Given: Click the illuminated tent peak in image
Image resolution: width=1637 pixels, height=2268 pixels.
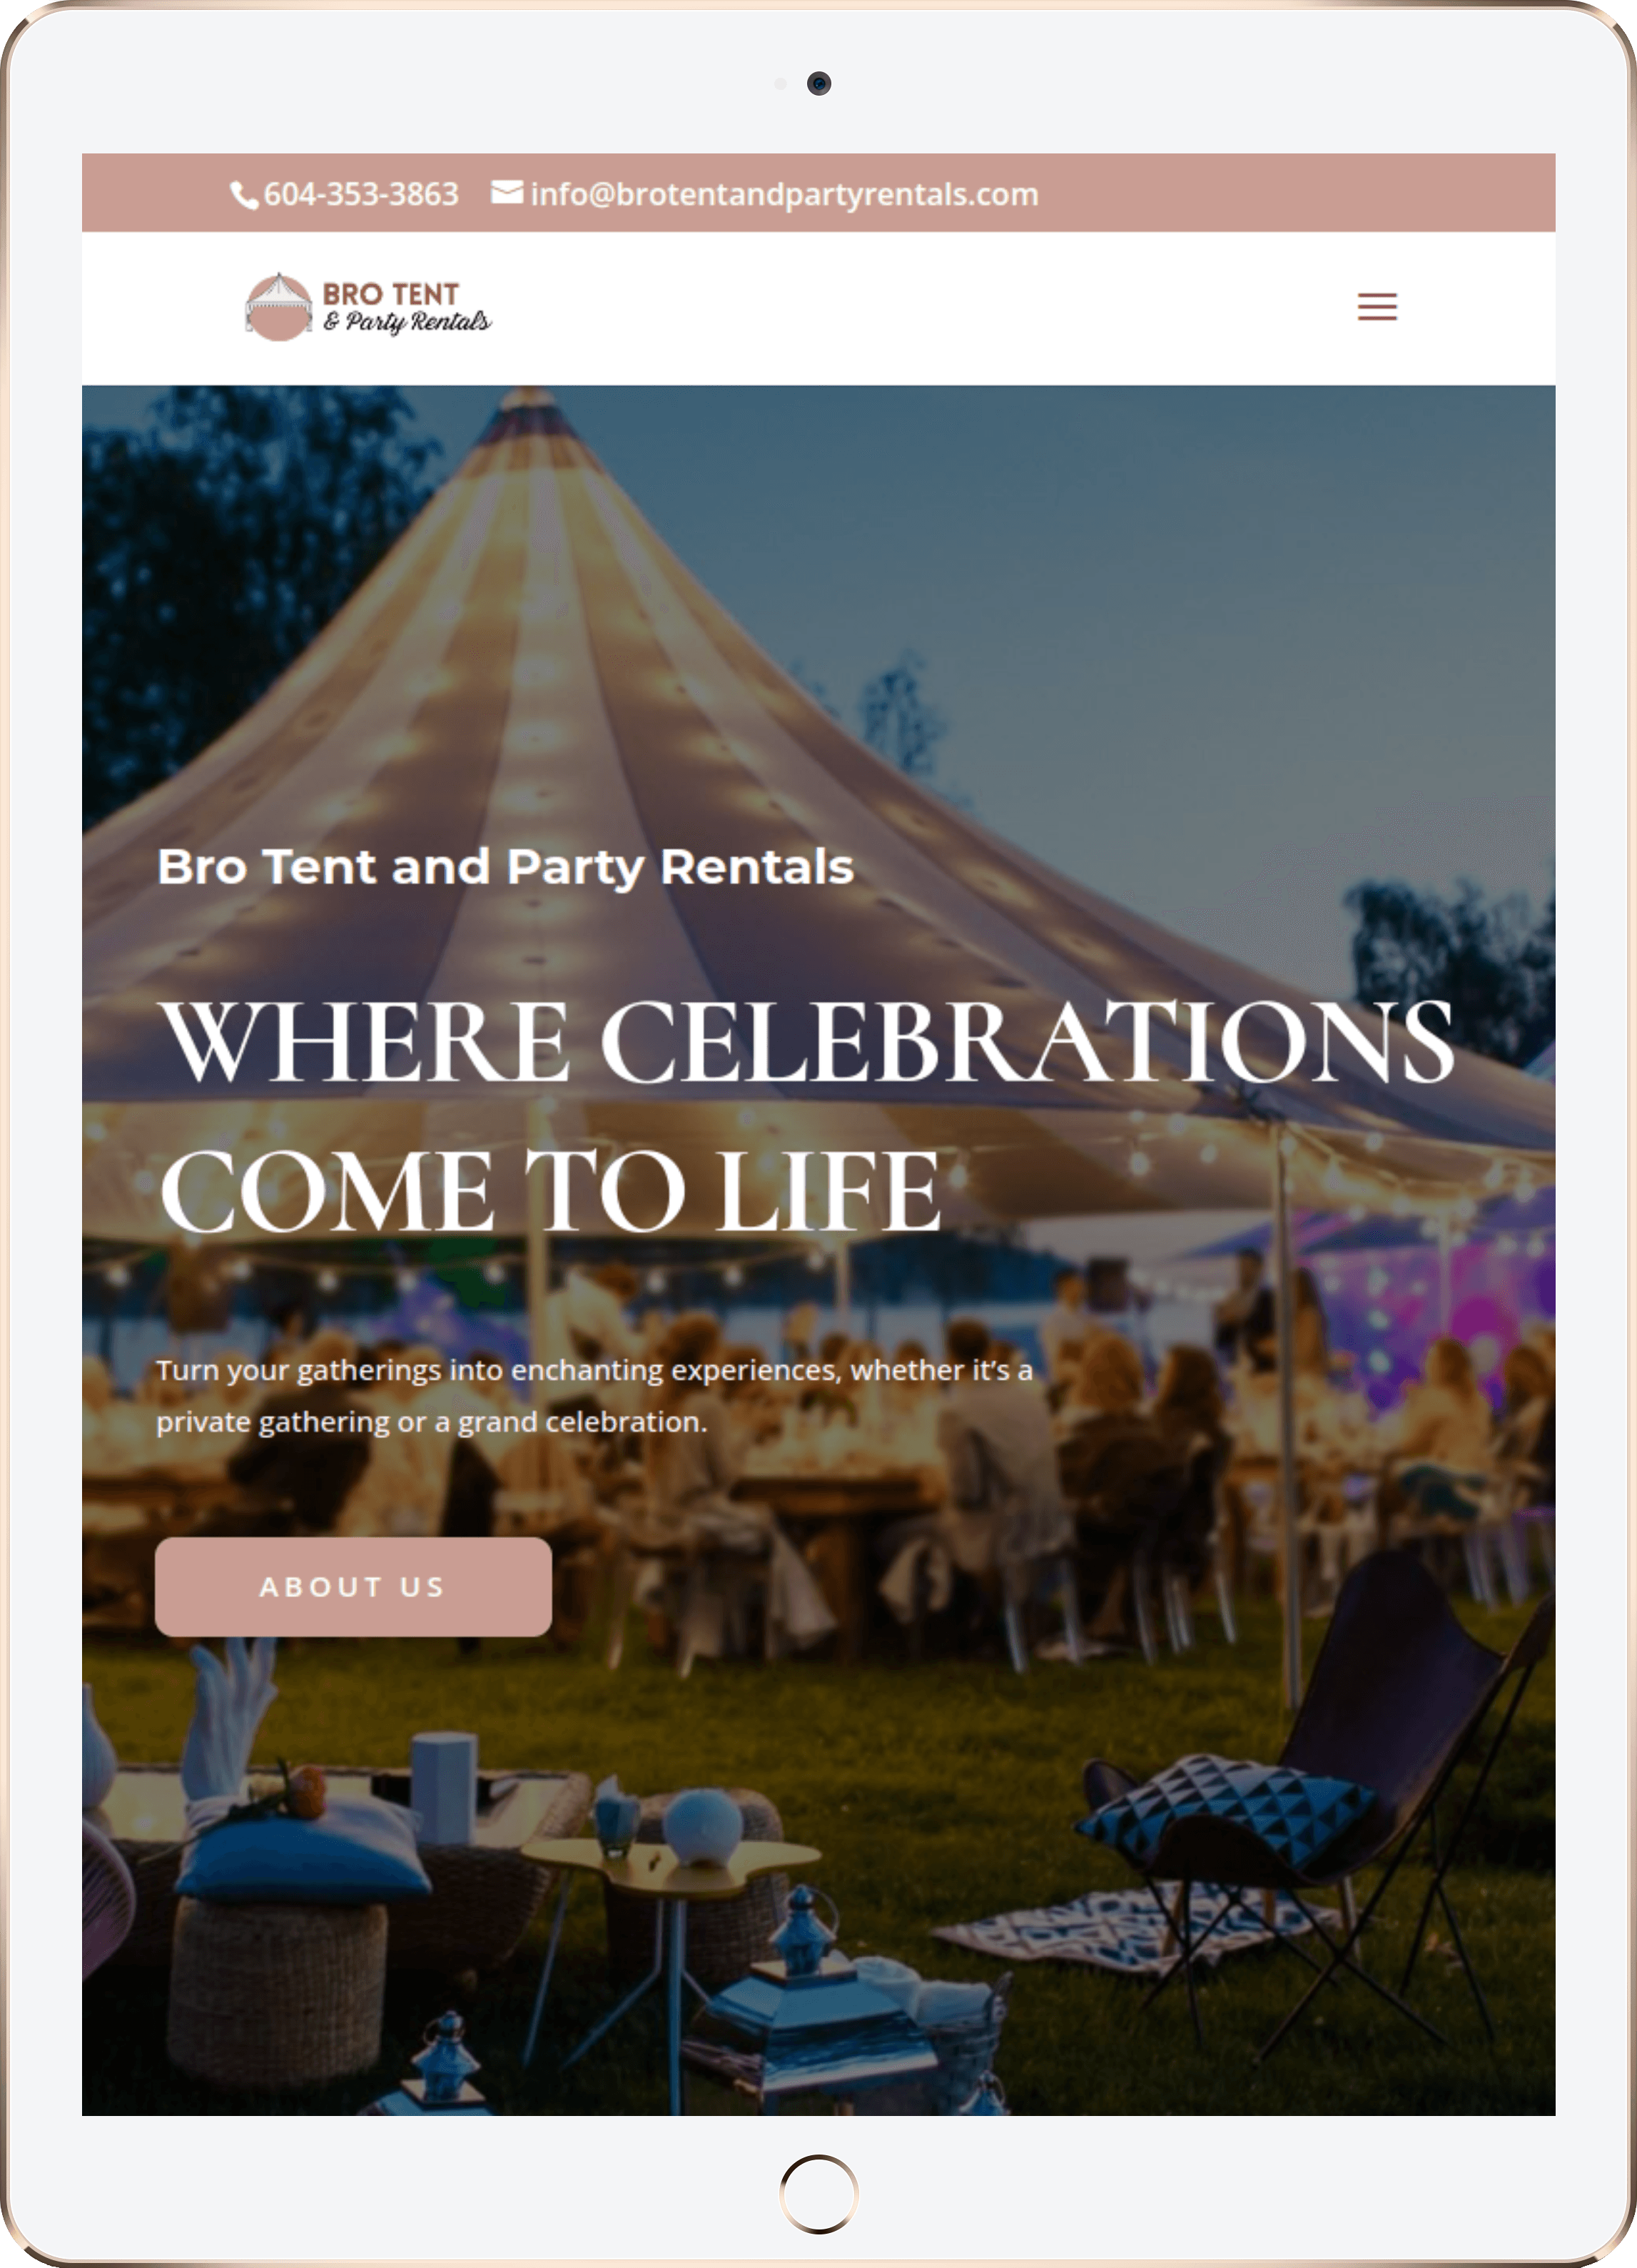Looking at the screenshot, I should pyautogui.click(x=530, y=420).
